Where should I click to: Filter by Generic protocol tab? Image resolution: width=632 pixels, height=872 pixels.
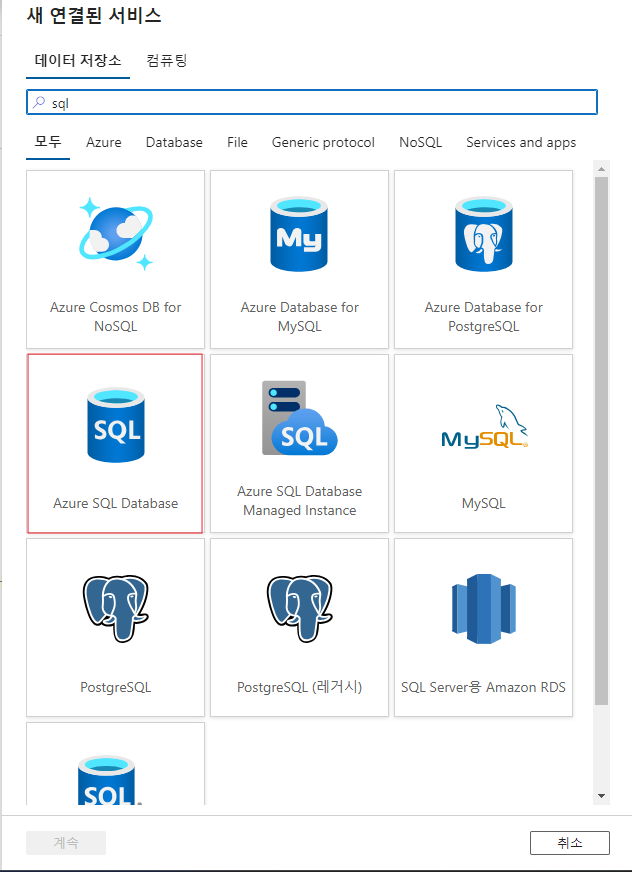coord(323,142)
